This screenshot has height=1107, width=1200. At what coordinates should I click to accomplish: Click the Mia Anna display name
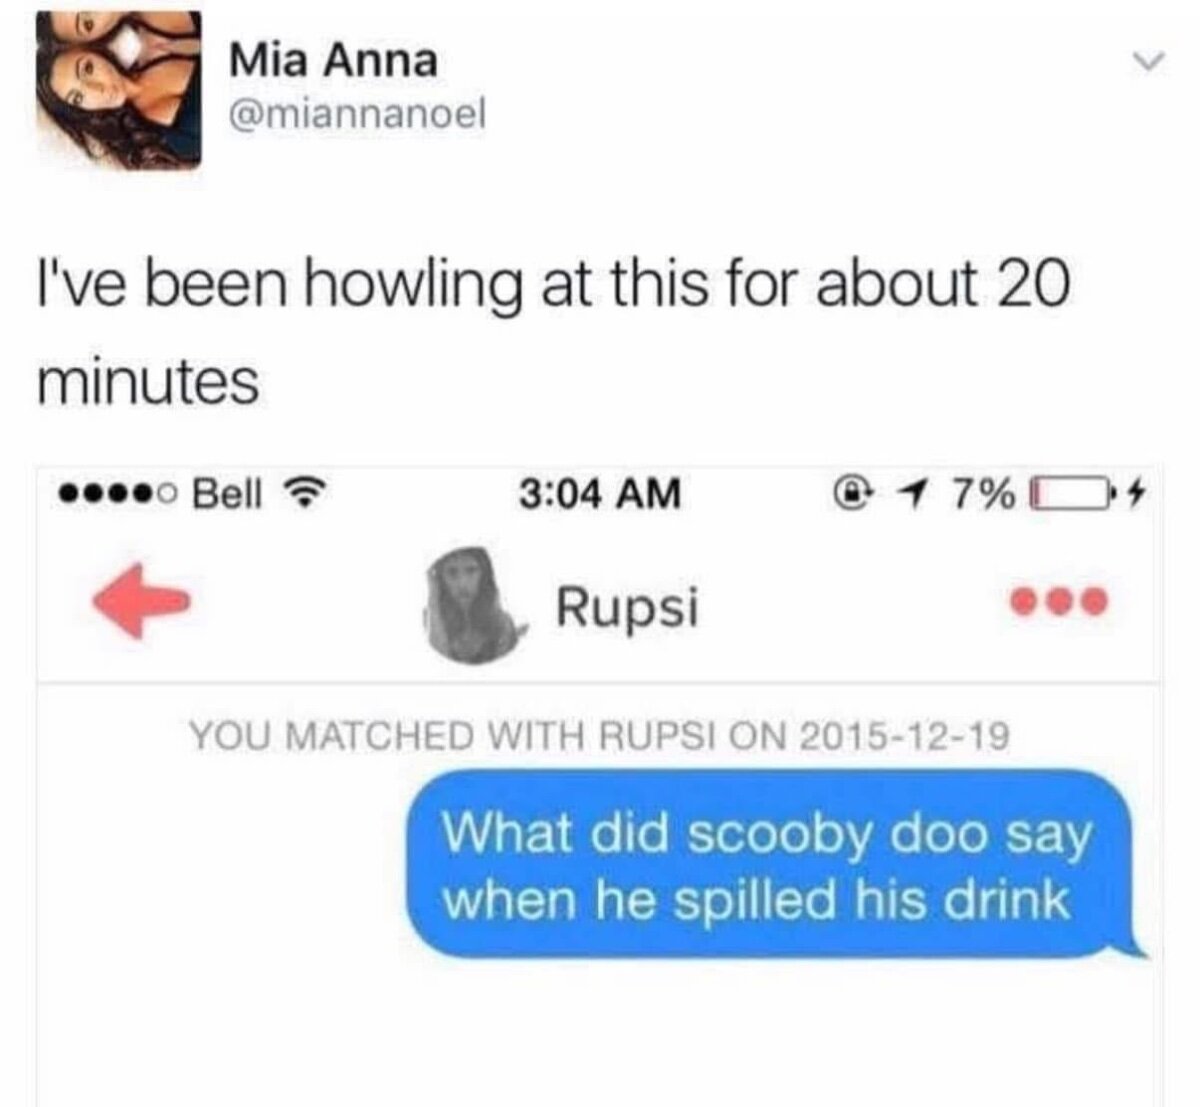[333, 61]
